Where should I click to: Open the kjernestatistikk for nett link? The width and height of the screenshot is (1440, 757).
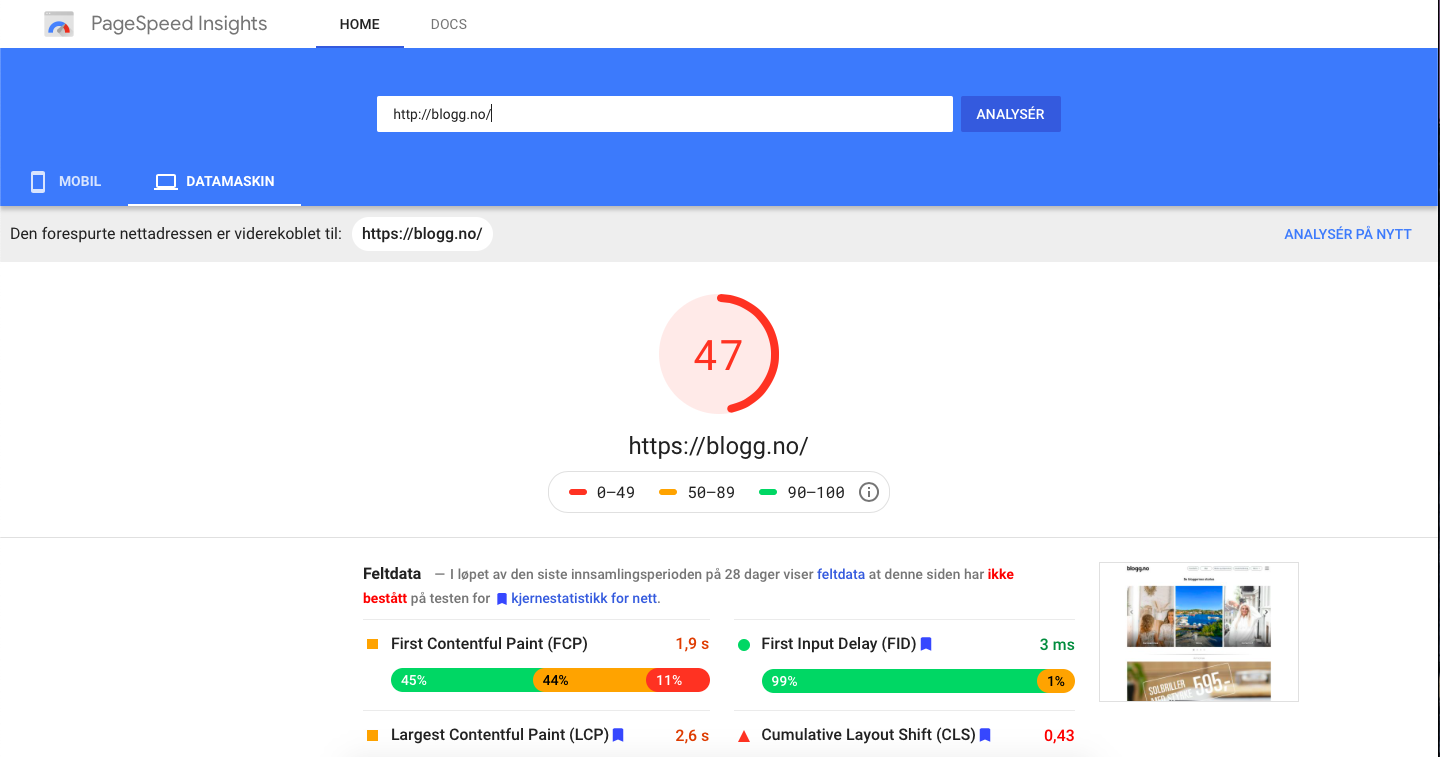pyautogui.click(x=585, y=598)
